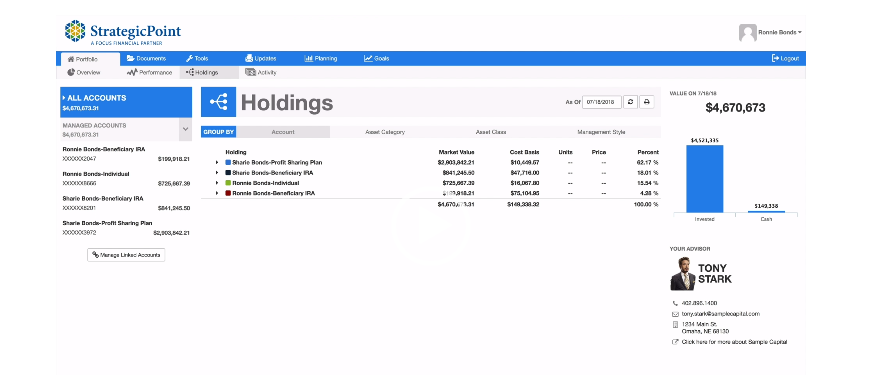Click the user avatar icon
Image resolution: width=880 pixels, height=375 pixels.
coord(748,33)
